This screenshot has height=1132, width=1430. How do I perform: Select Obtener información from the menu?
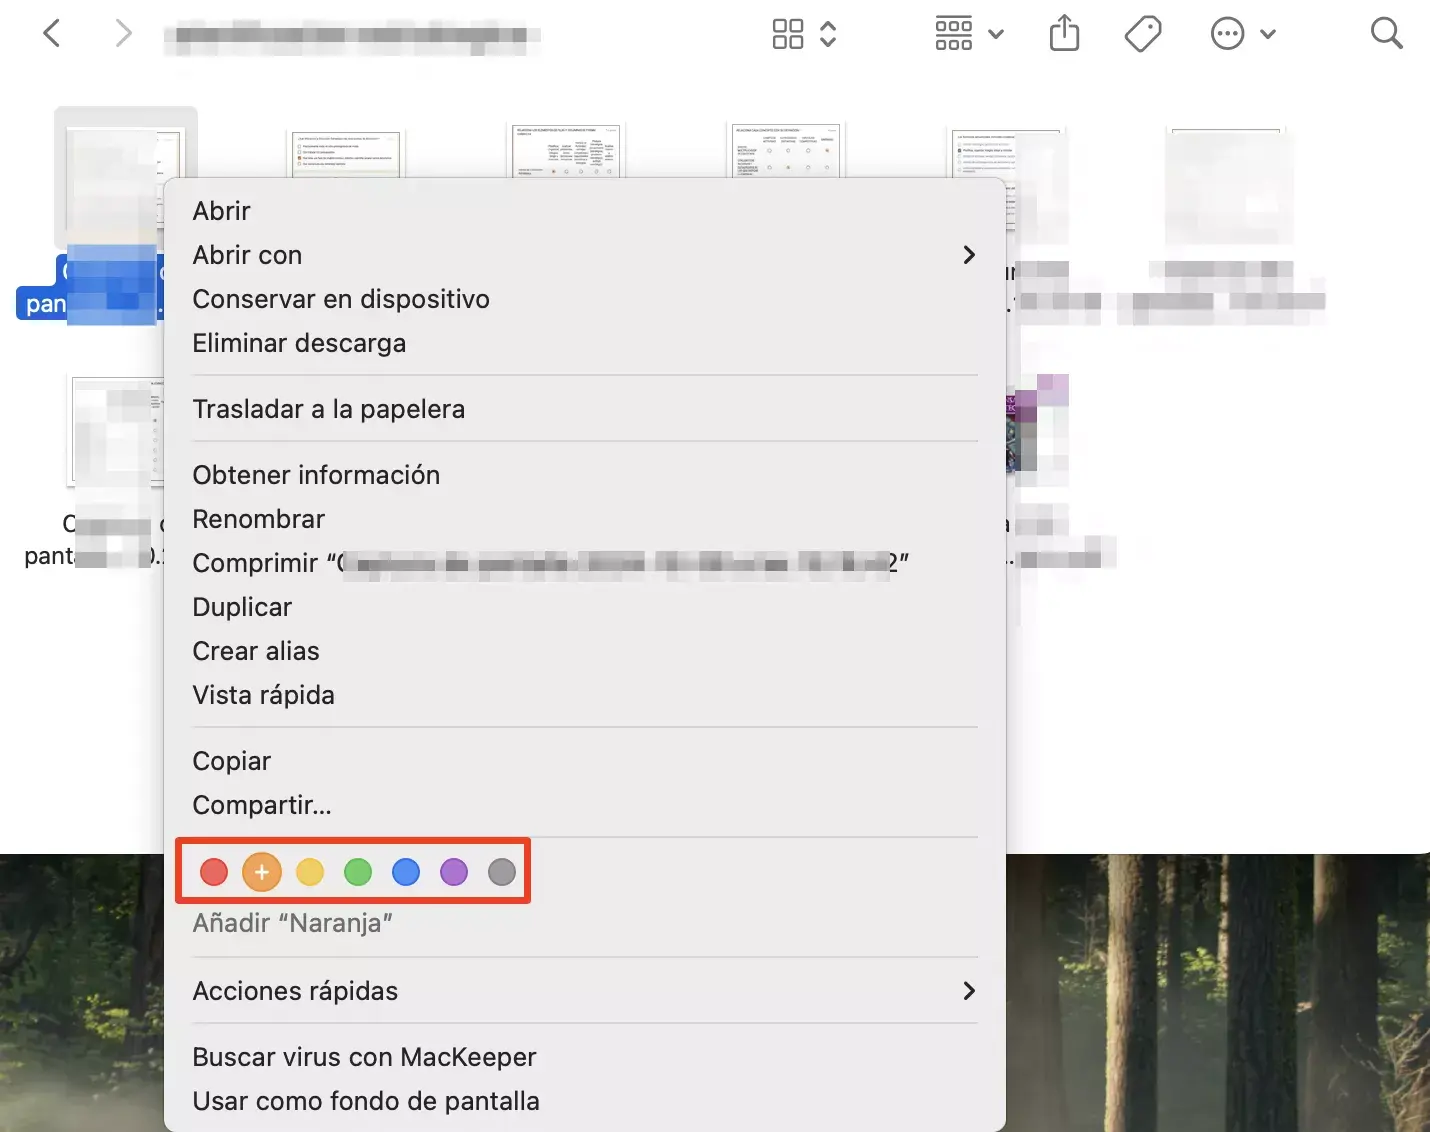(x=316, y=475)
